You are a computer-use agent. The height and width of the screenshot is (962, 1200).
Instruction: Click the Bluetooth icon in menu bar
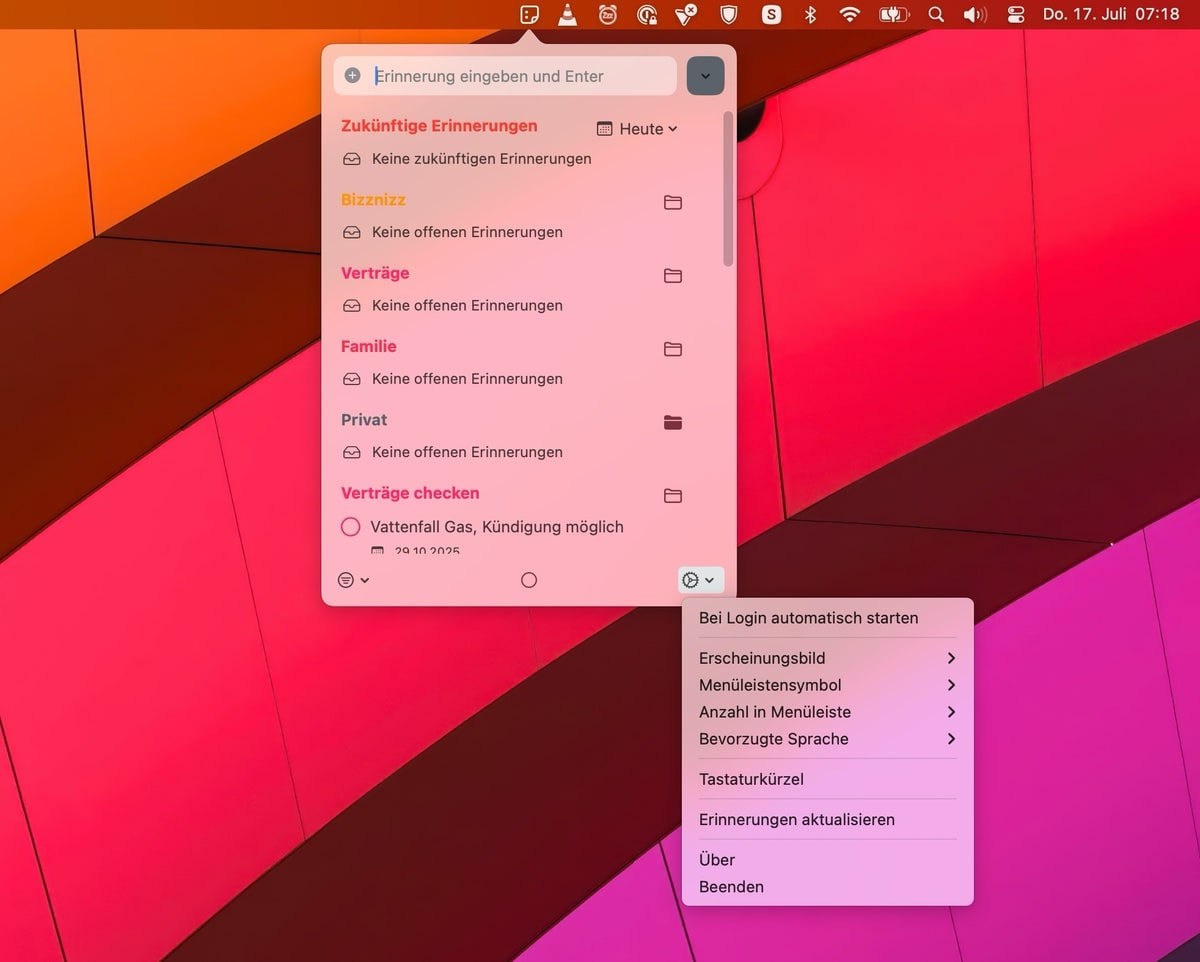[811, 15]
